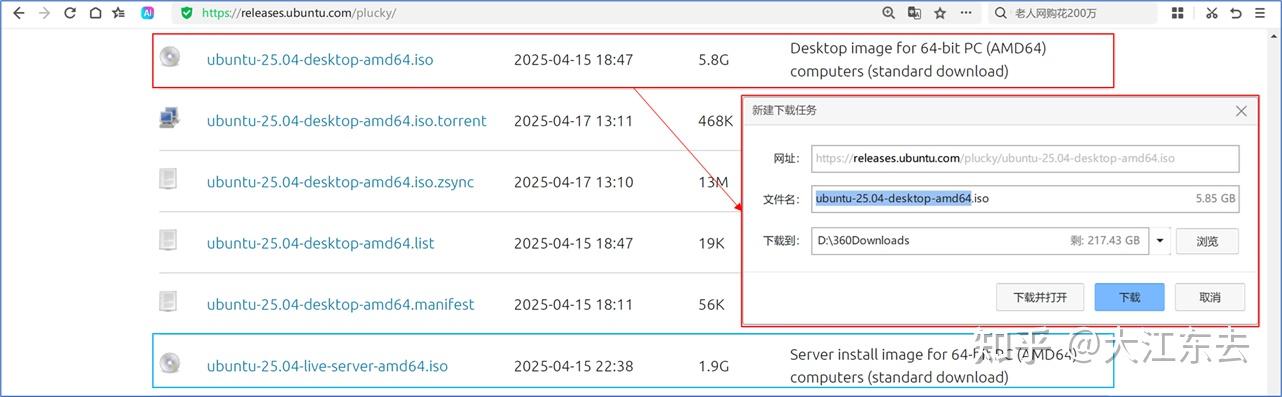Click the undo closed tab arrow

[x=1236, y=13]
